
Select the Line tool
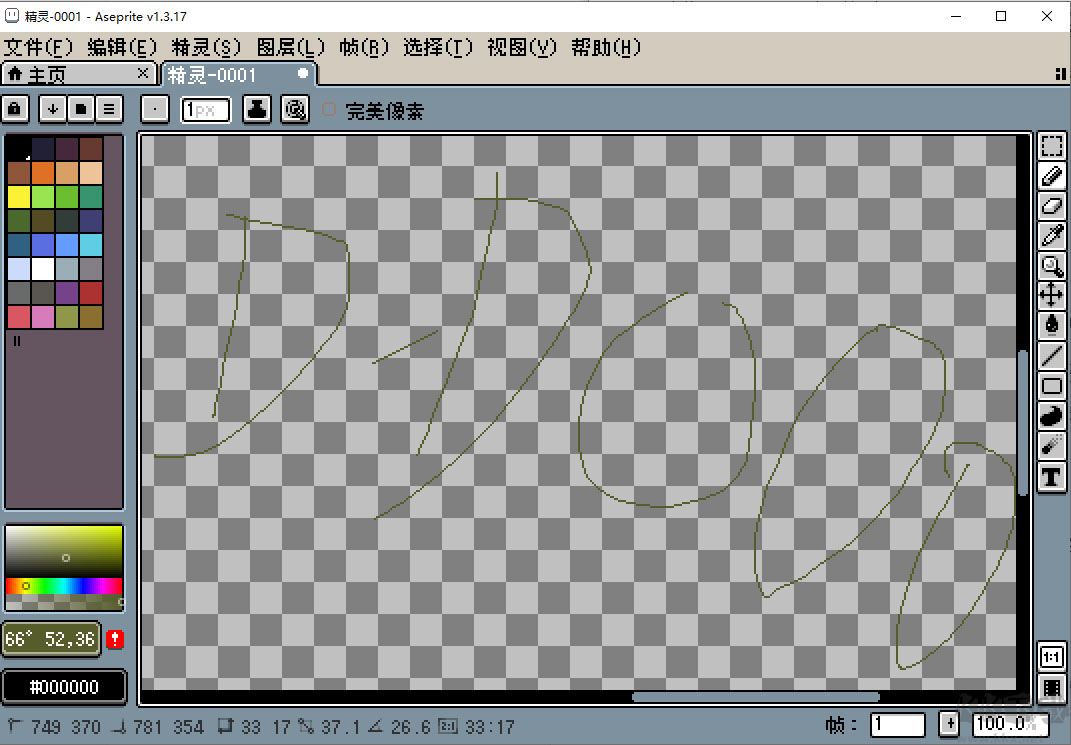click(1051, 356)
